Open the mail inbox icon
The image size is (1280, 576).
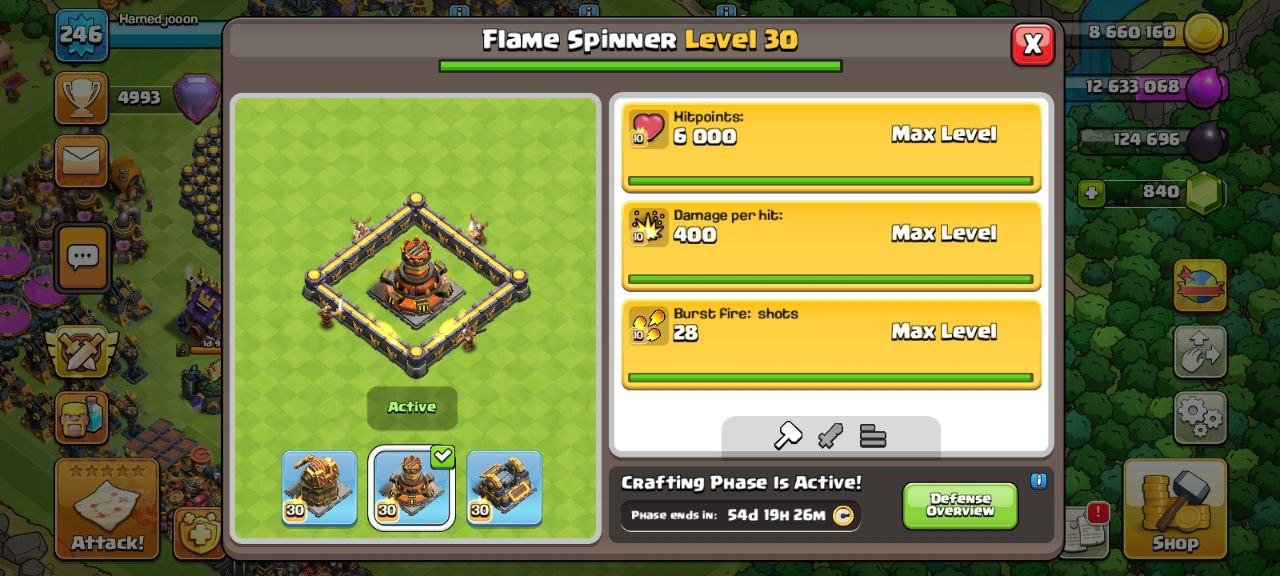pos(81,161)
